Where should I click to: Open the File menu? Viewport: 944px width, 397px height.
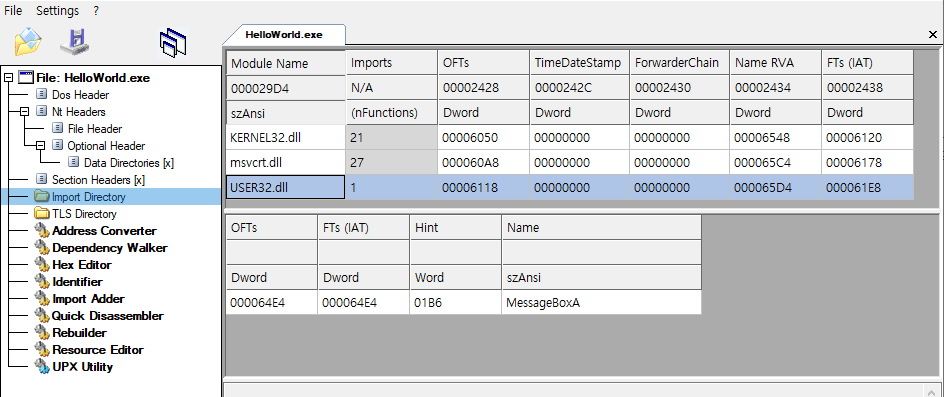point(13,11)
